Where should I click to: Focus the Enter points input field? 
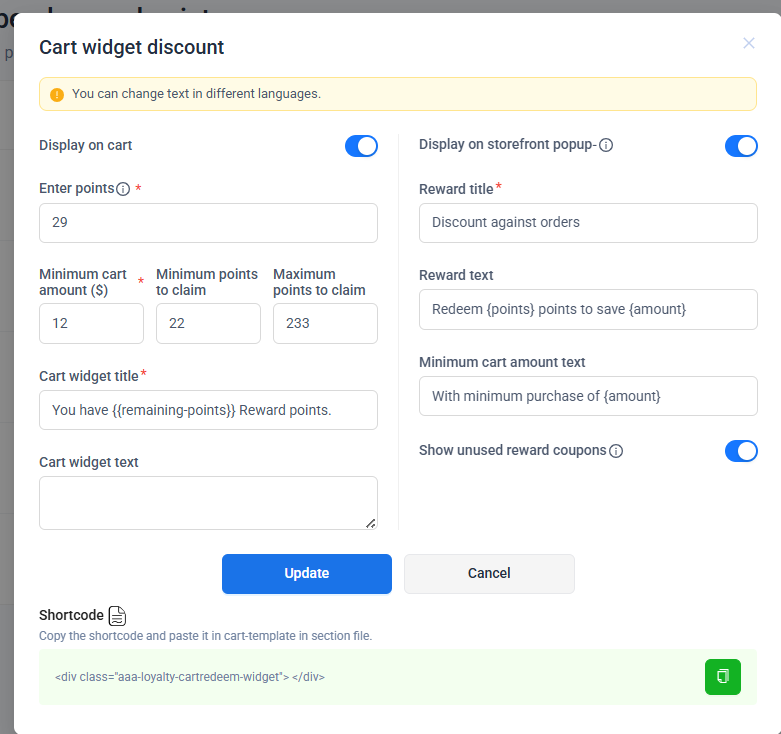point(208,223)
